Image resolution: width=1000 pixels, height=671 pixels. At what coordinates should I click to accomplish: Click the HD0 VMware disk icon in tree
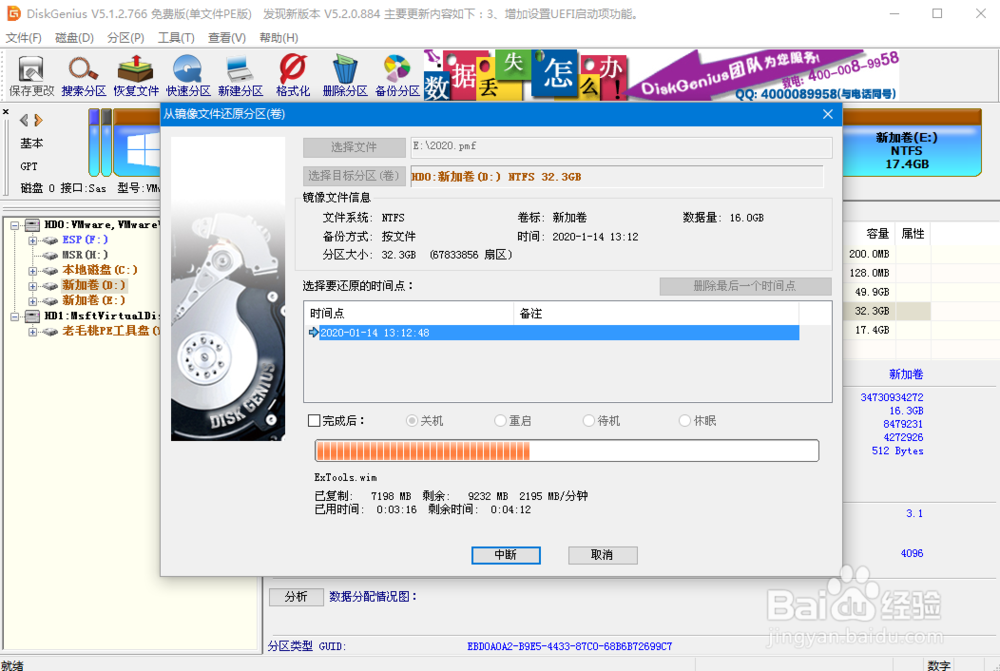(33, 225)
